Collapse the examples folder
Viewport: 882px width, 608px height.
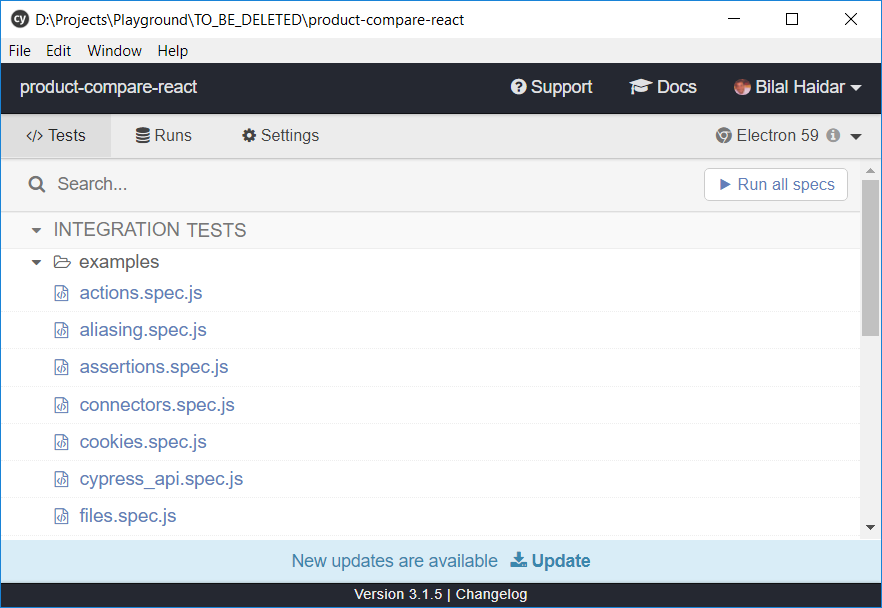37,263
